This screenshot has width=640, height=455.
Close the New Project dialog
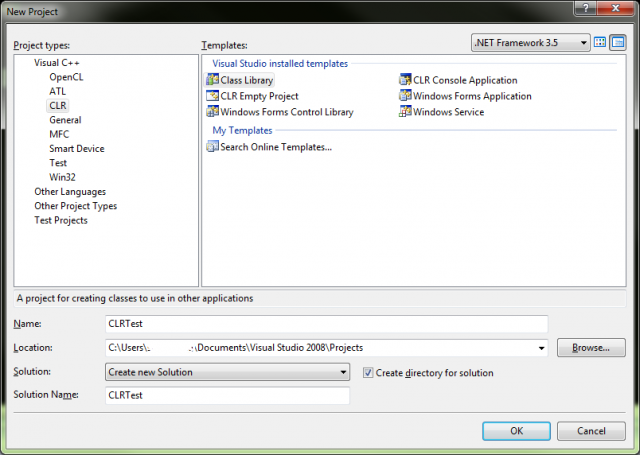[x=616, y=8]
